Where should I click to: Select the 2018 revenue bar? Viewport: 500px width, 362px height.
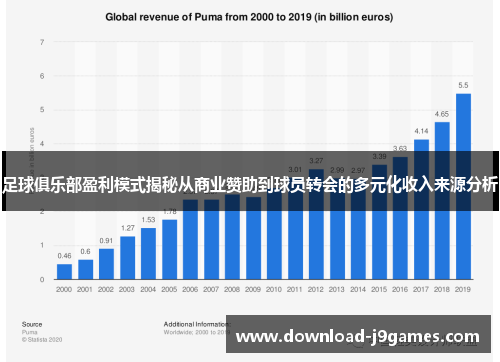click(442, 201)
